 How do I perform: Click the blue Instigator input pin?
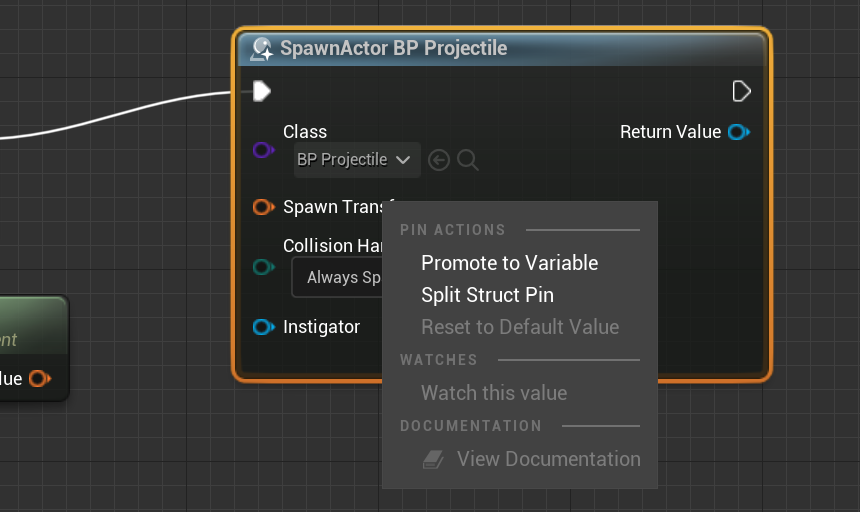263,327
